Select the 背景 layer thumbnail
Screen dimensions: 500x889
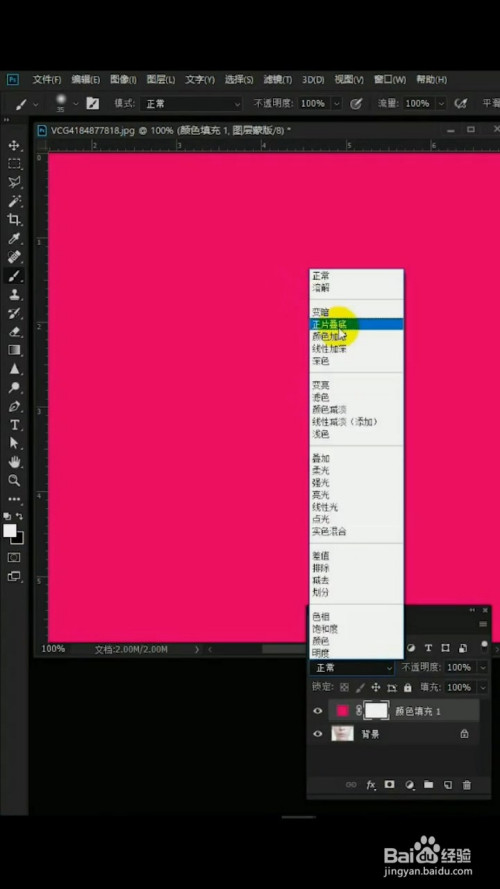click(x=342, y=734)
